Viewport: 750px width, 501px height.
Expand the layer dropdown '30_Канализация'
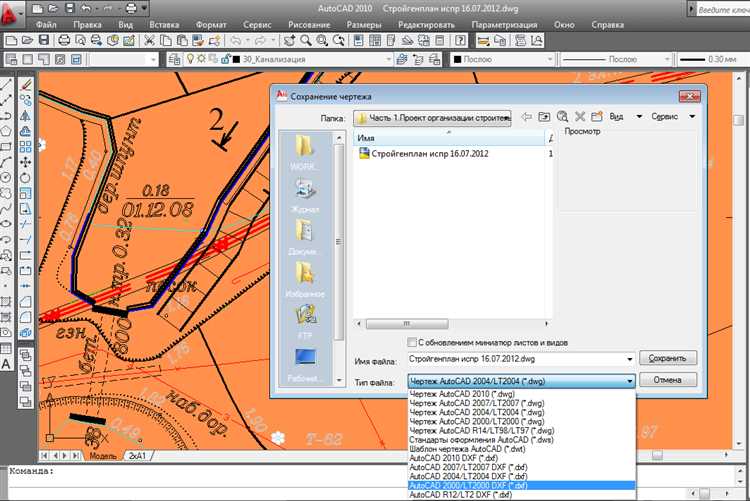coord(388,59)
